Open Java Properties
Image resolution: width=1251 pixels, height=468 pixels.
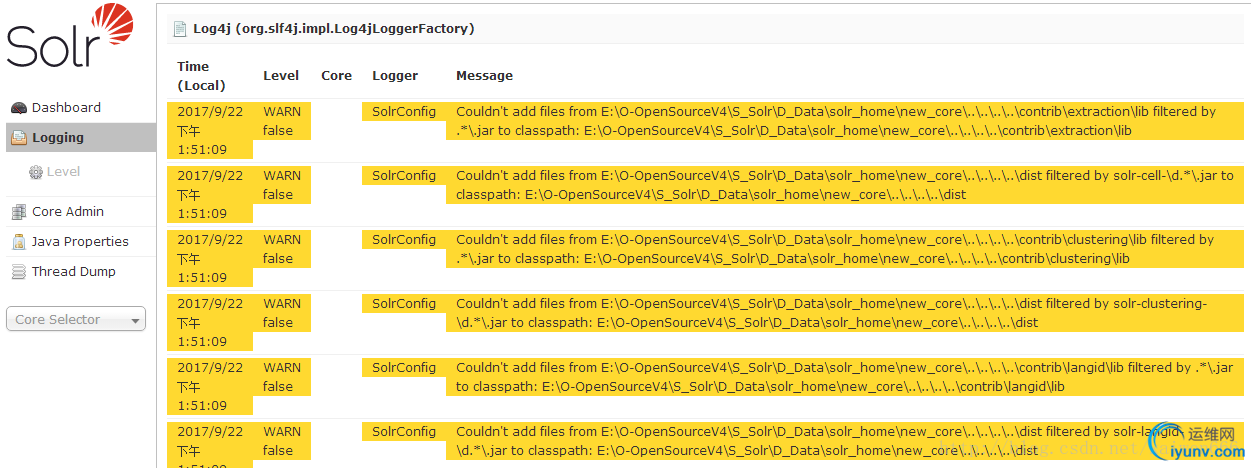pyautogui.click(x=80, y=242)
